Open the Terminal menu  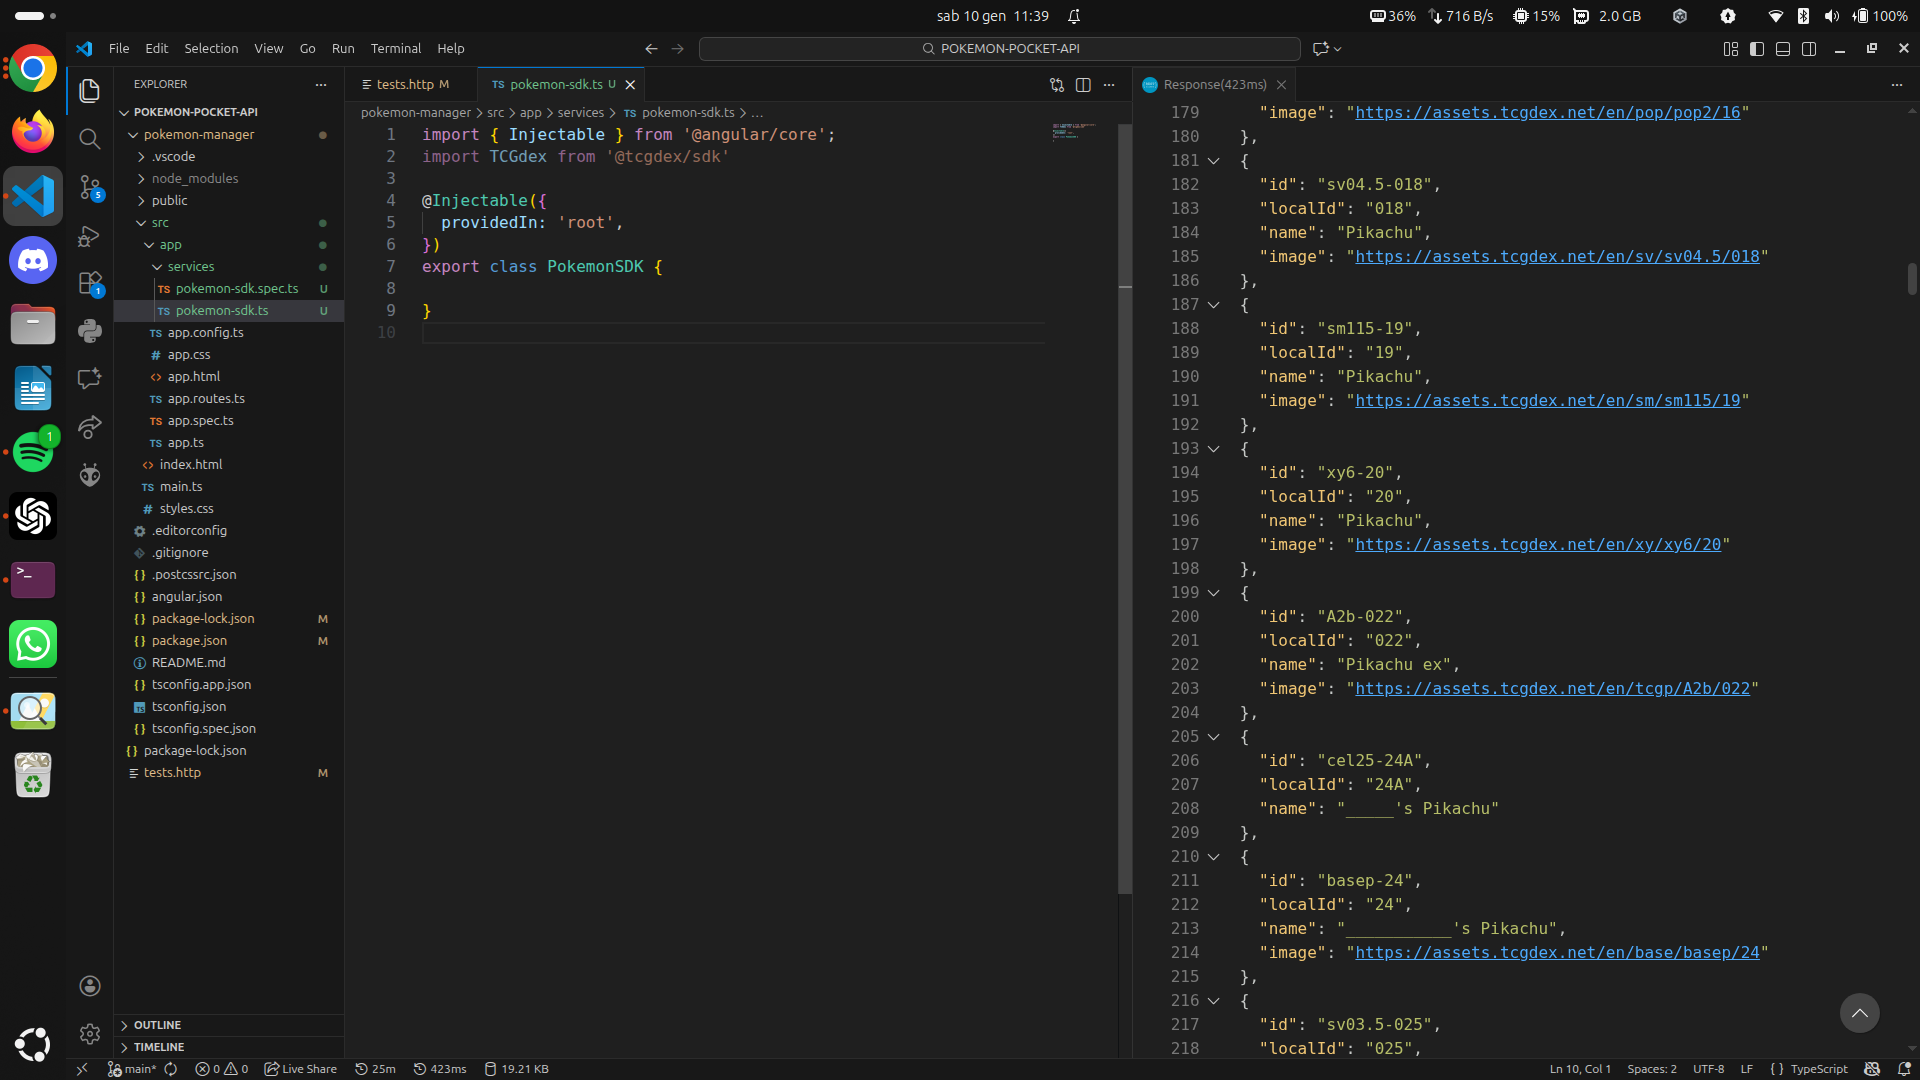point(395,49)
